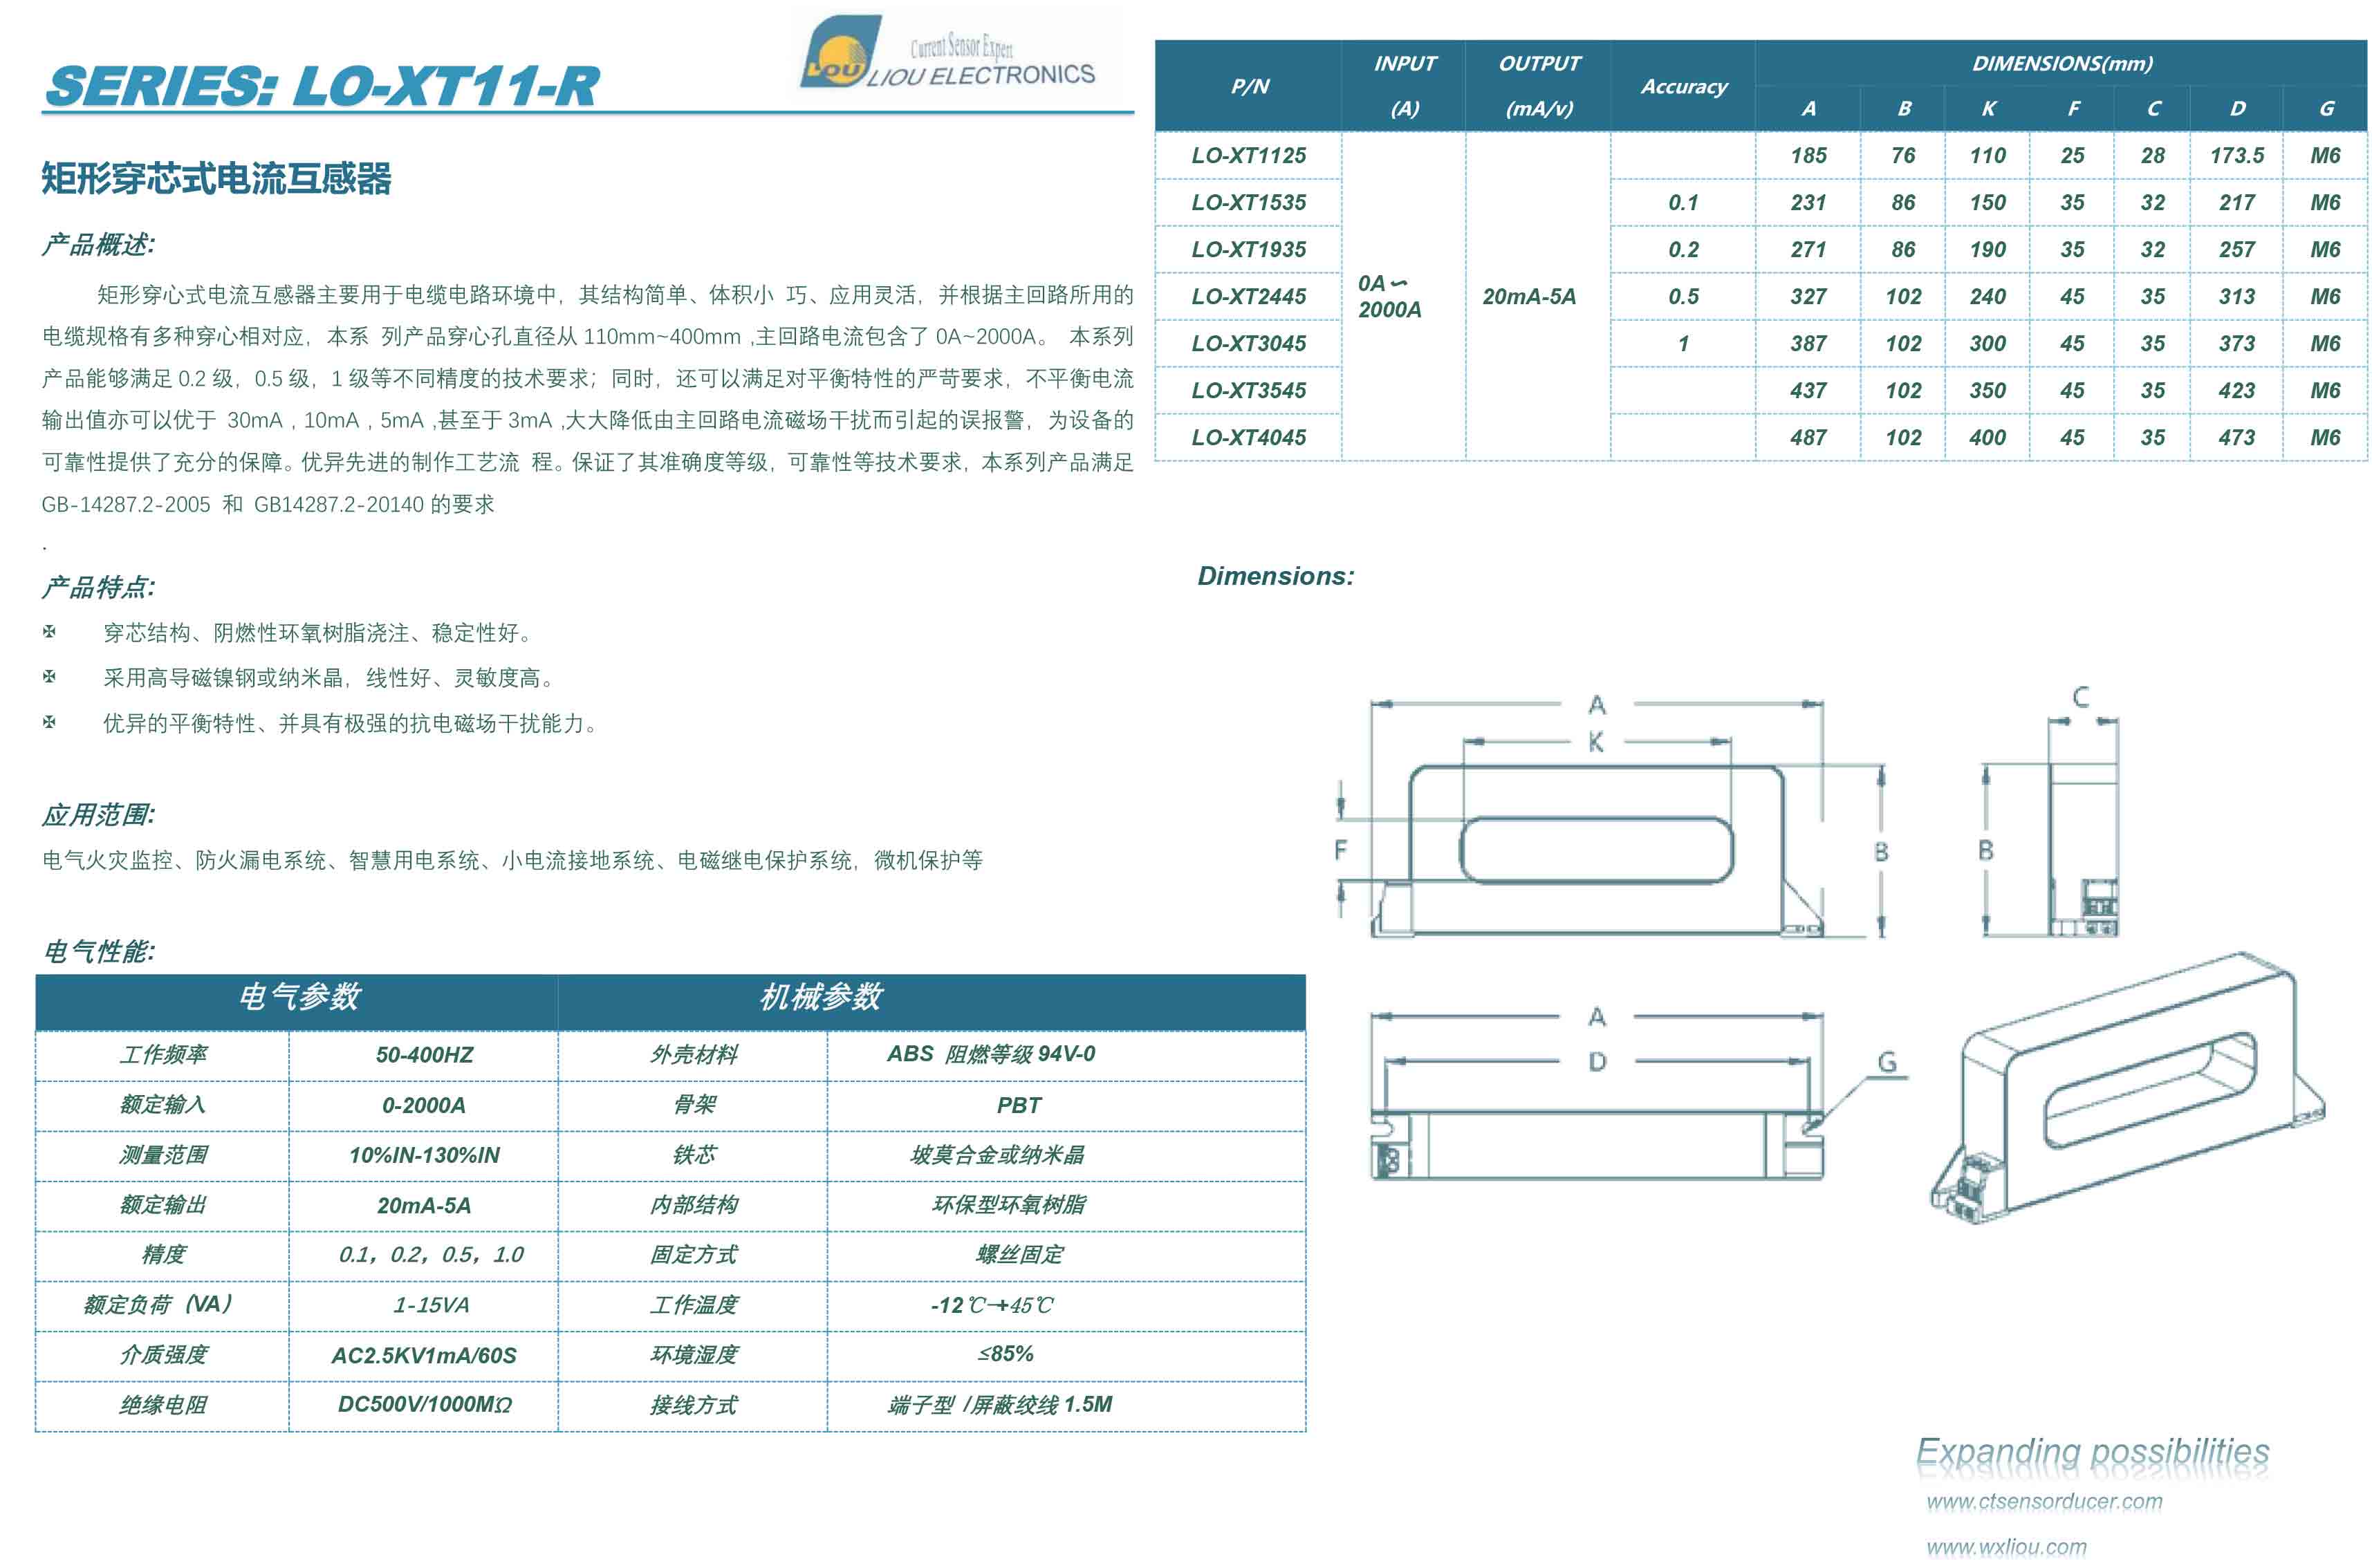Screen dimensions: 2372x1568
Task: Click the 0A~2000A input range cell
Action: point(1403,296)
